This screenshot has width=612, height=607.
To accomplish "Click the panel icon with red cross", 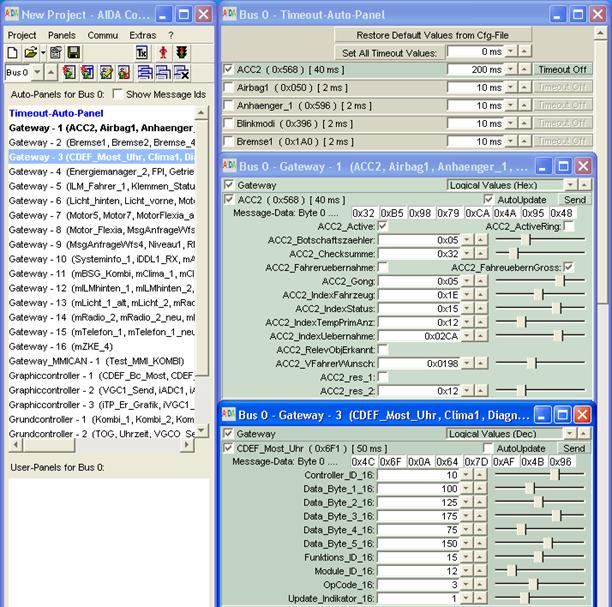I will 124,72.
